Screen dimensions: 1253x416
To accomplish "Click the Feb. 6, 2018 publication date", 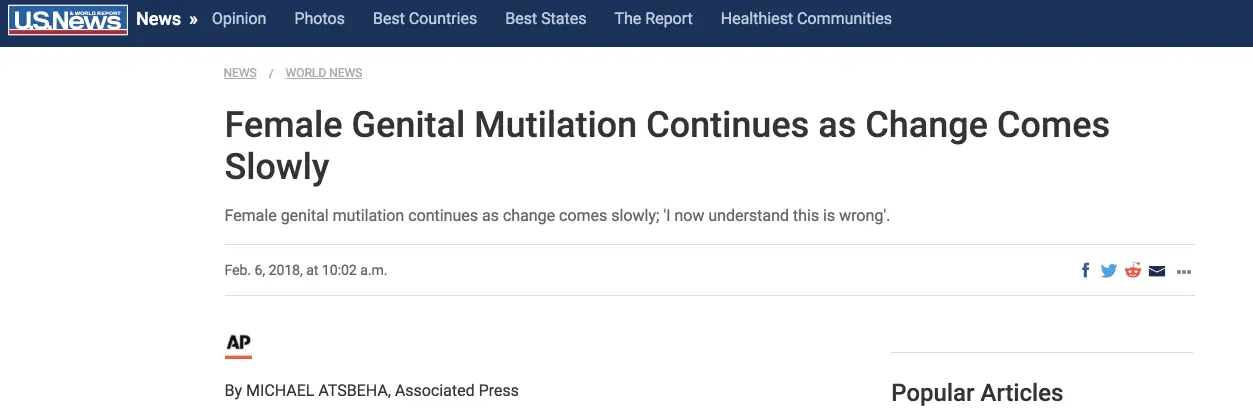I will pyautogui.click(x=305, y=270).
